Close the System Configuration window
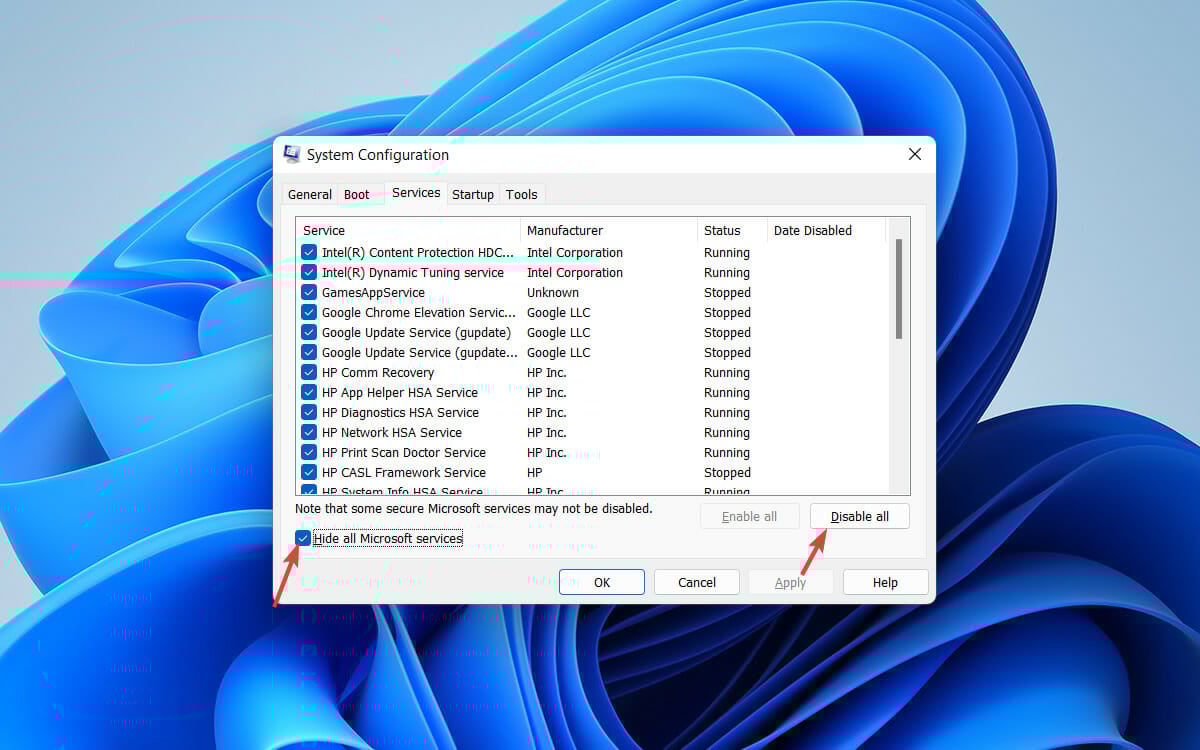 point(914,154)
